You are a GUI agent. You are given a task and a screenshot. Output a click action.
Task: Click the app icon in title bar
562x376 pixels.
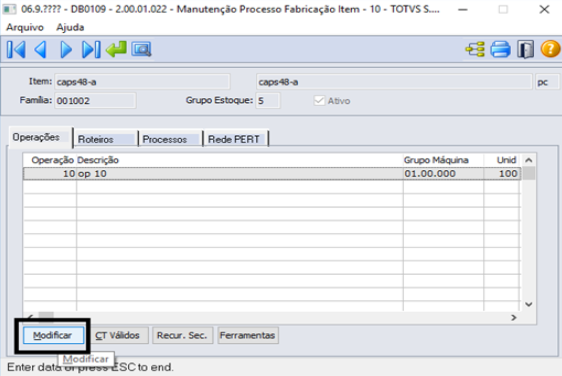[x=9, y=9]
